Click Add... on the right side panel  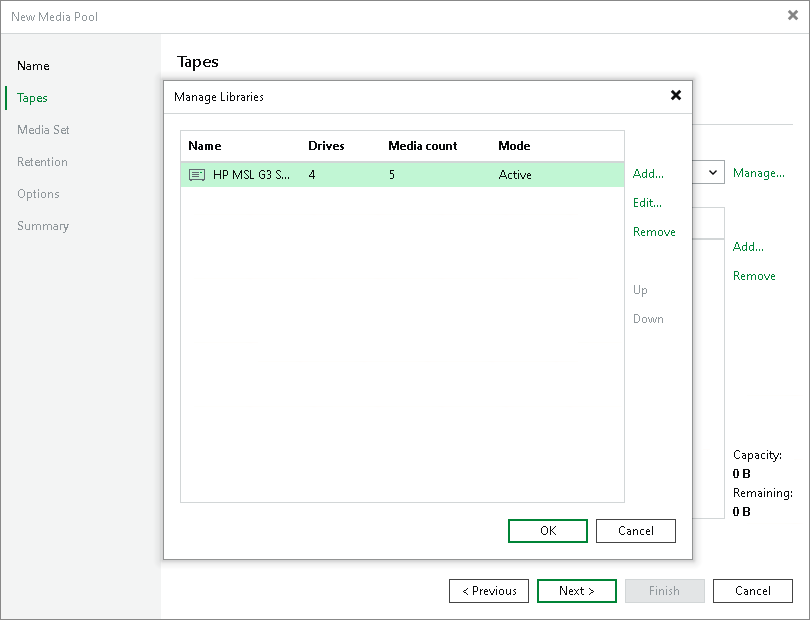click(748, 246)
